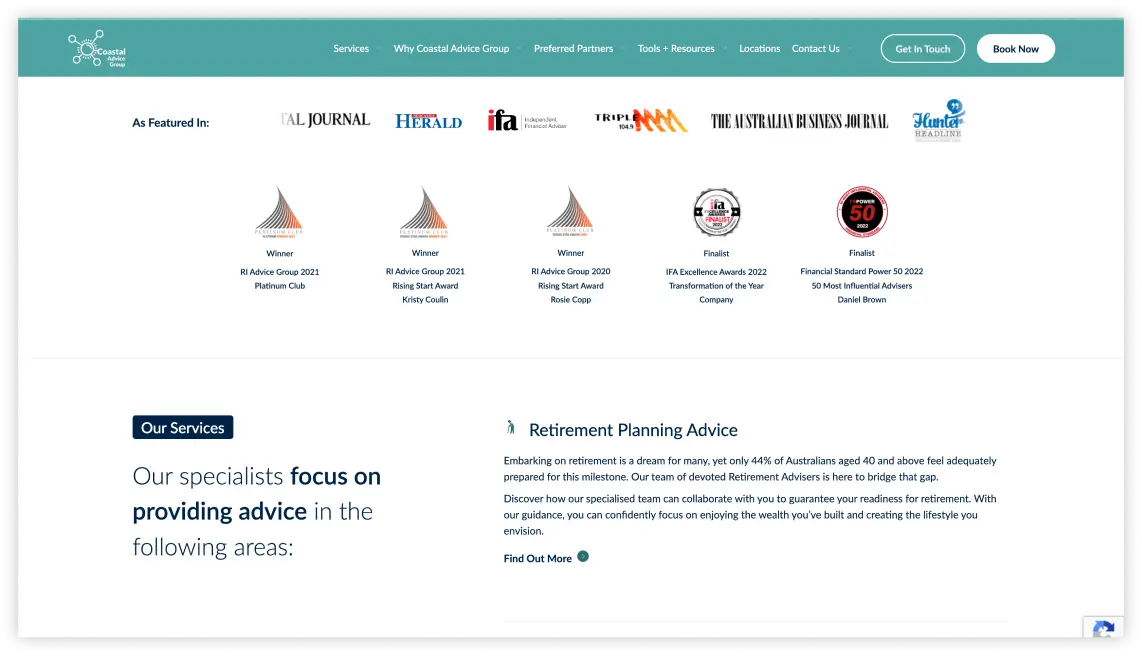Viewport: 1142px width, 656px height.
Task: Click the IFA Excellence Awards finalist badge
Action: click(716, 212)
